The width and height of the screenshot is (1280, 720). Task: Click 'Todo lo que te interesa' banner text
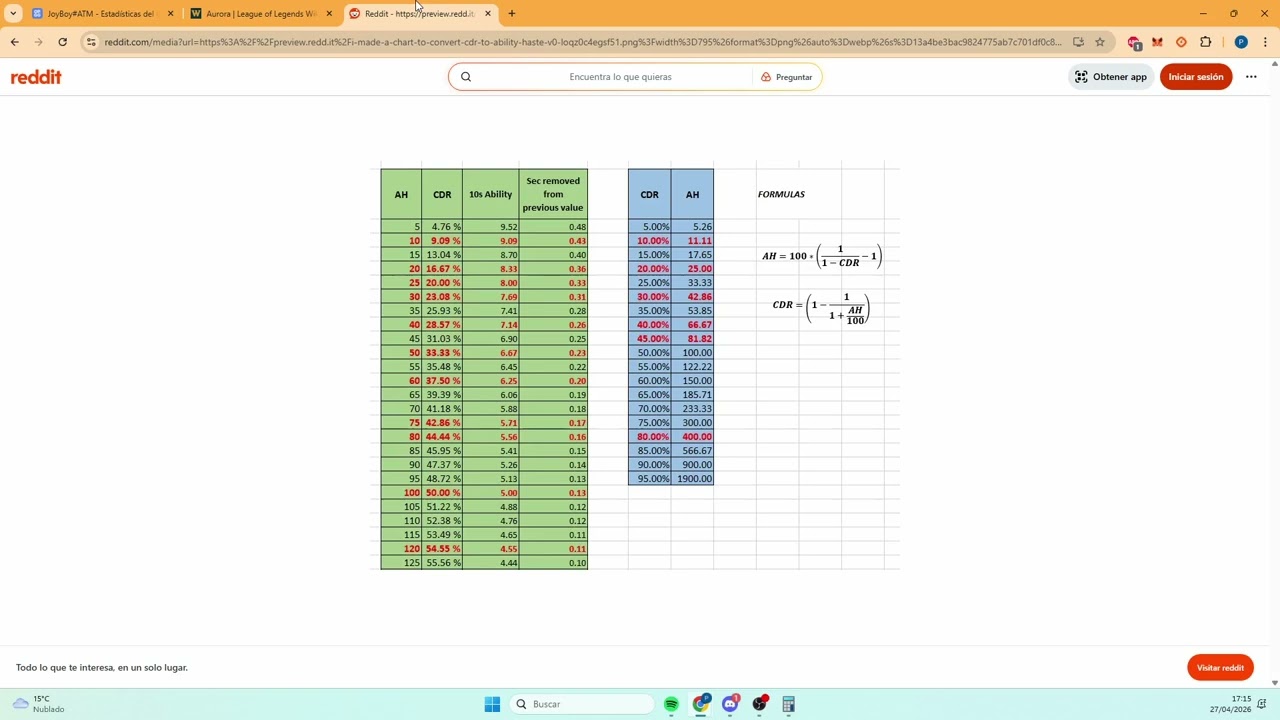coord(102,667)
